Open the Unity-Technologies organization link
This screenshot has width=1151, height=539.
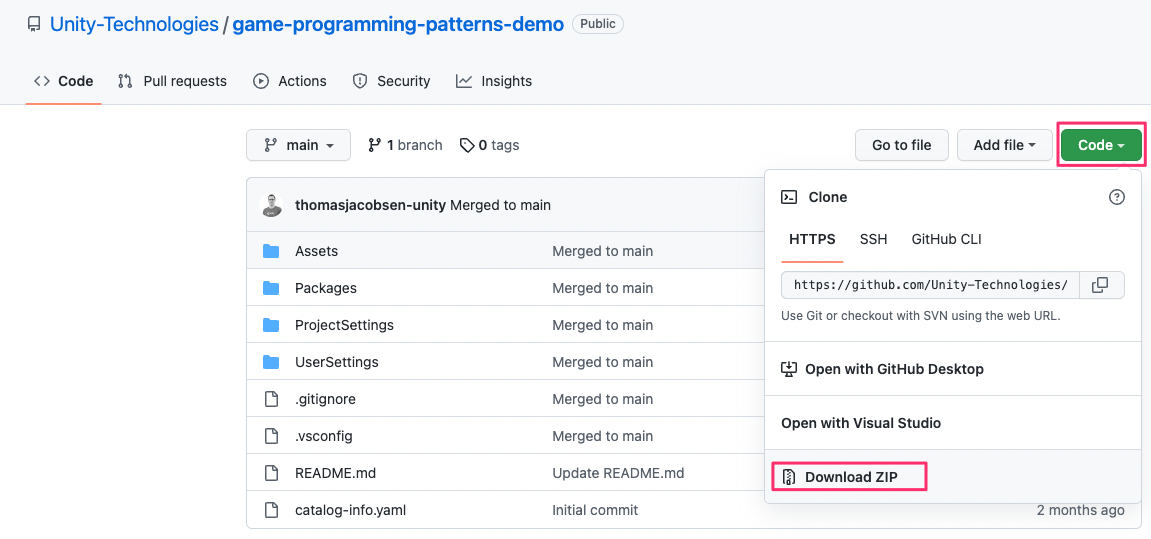point(134,24)
